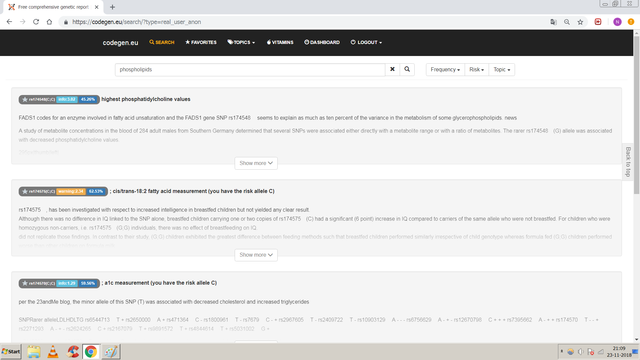Click the info:3.82 badge on the first result
640x360 pixels.
tap(67, 100)
